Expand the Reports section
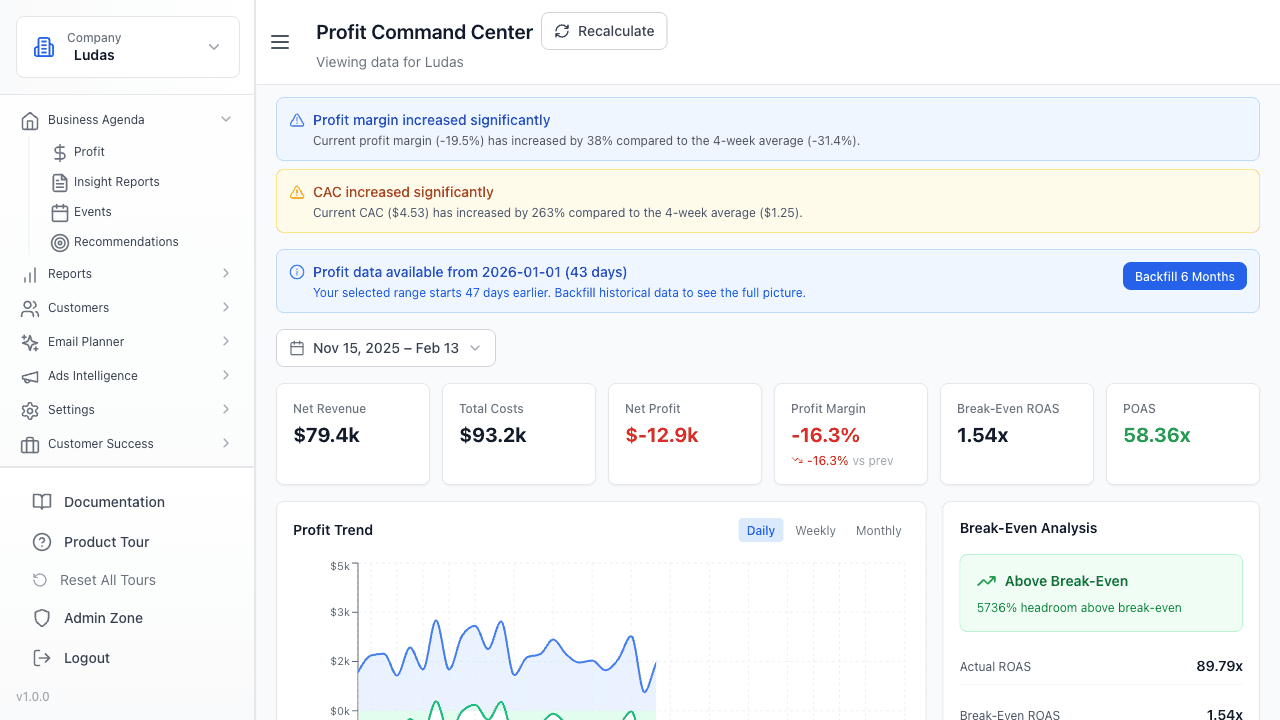This screenshot has width=1280, height=720. click(226, 273)
